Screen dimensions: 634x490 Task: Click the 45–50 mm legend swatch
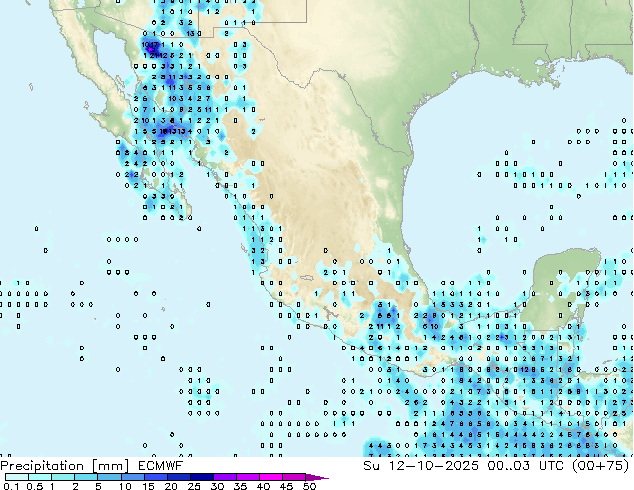point(294,477)
